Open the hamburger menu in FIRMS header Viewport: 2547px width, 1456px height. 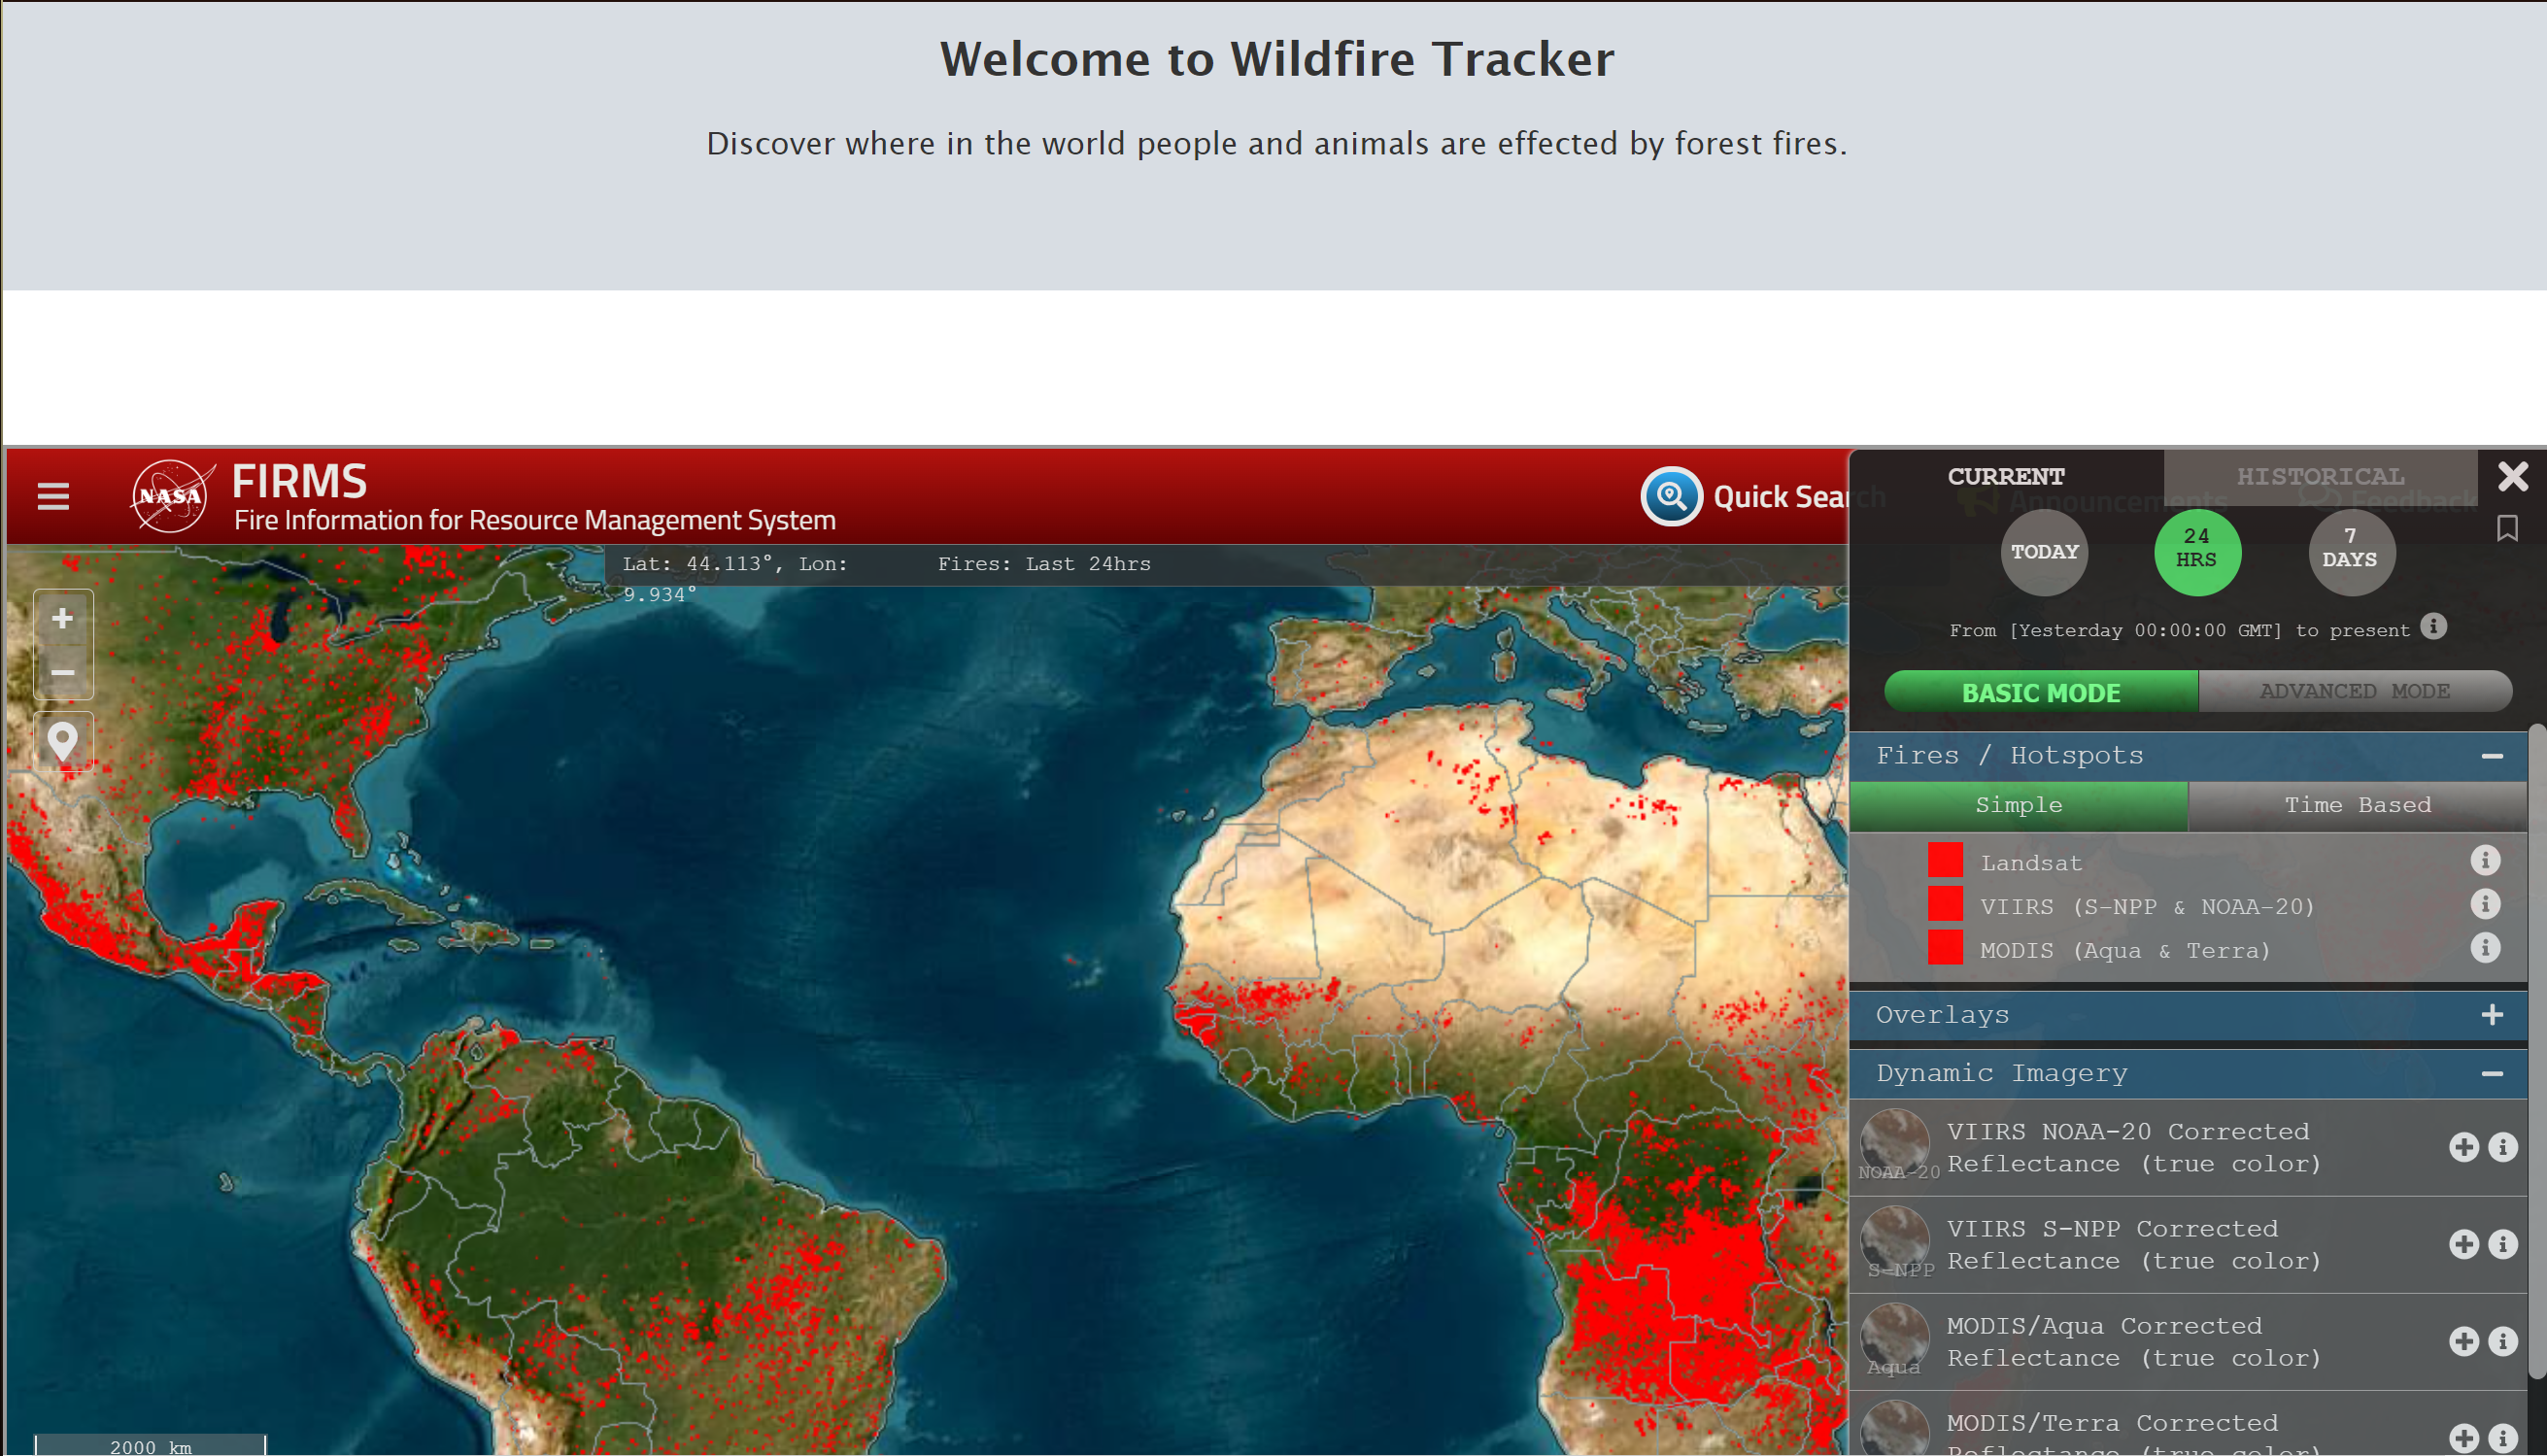click(x=53, y=496)
